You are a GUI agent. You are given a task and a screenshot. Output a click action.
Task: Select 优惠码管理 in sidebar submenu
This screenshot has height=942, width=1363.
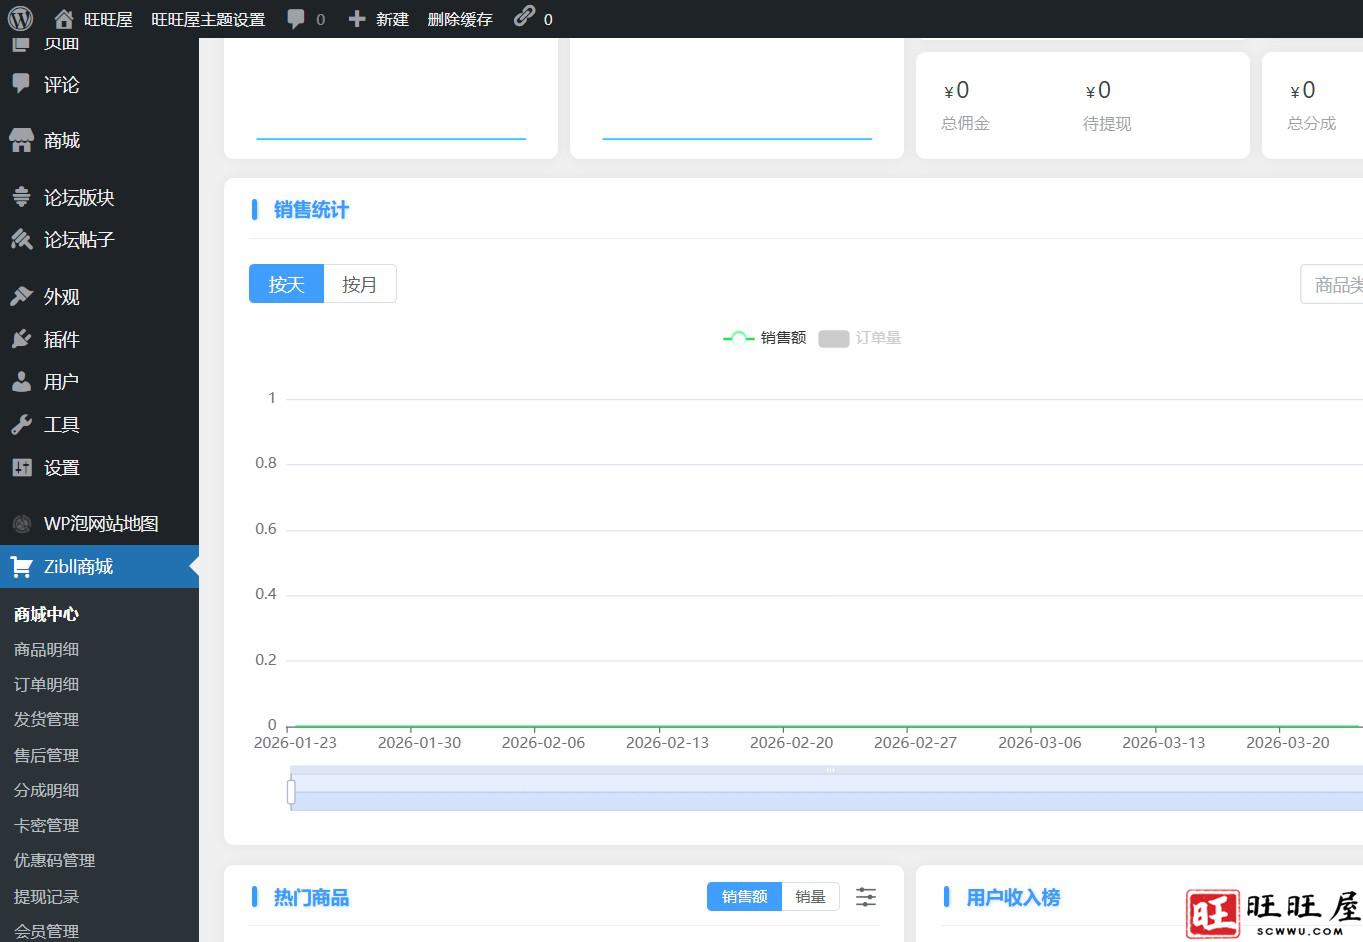[54, 861]
